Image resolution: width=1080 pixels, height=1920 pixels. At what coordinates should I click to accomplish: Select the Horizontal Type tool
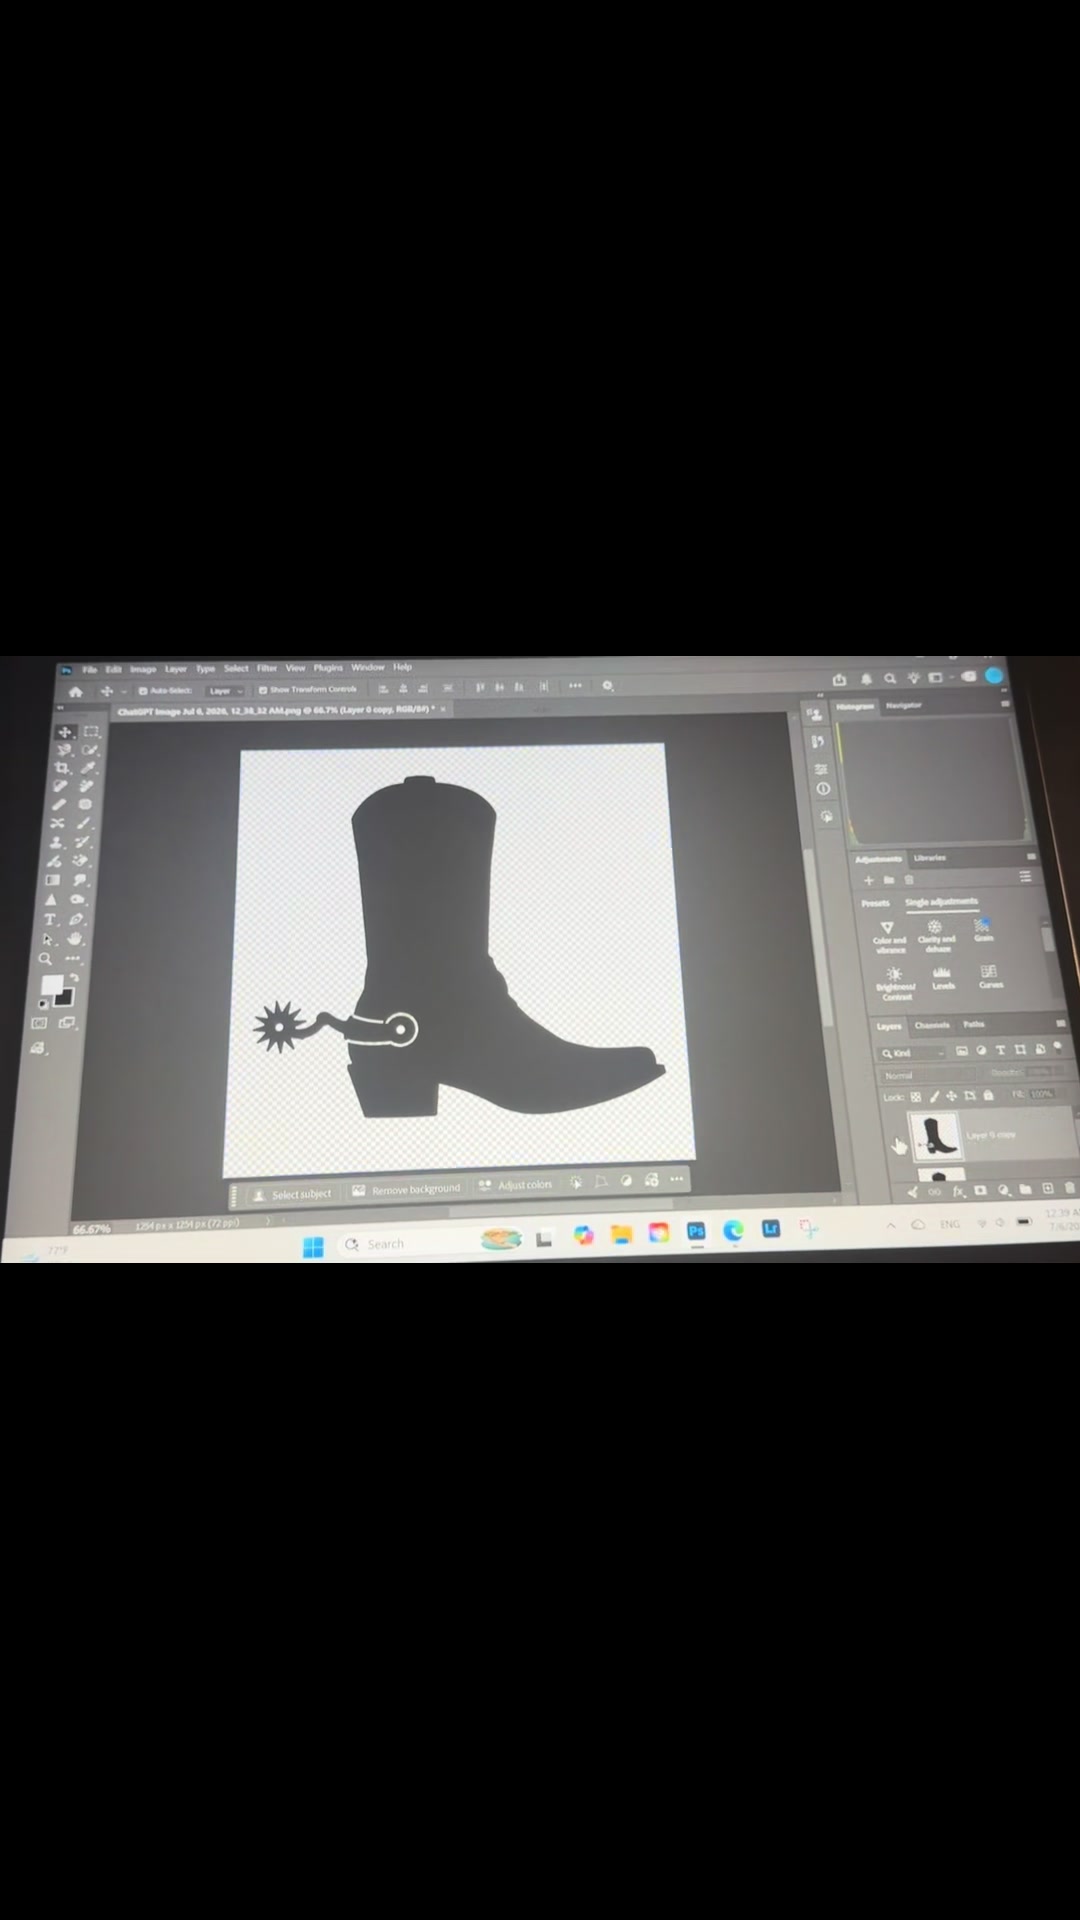click(x=50, y=920)
